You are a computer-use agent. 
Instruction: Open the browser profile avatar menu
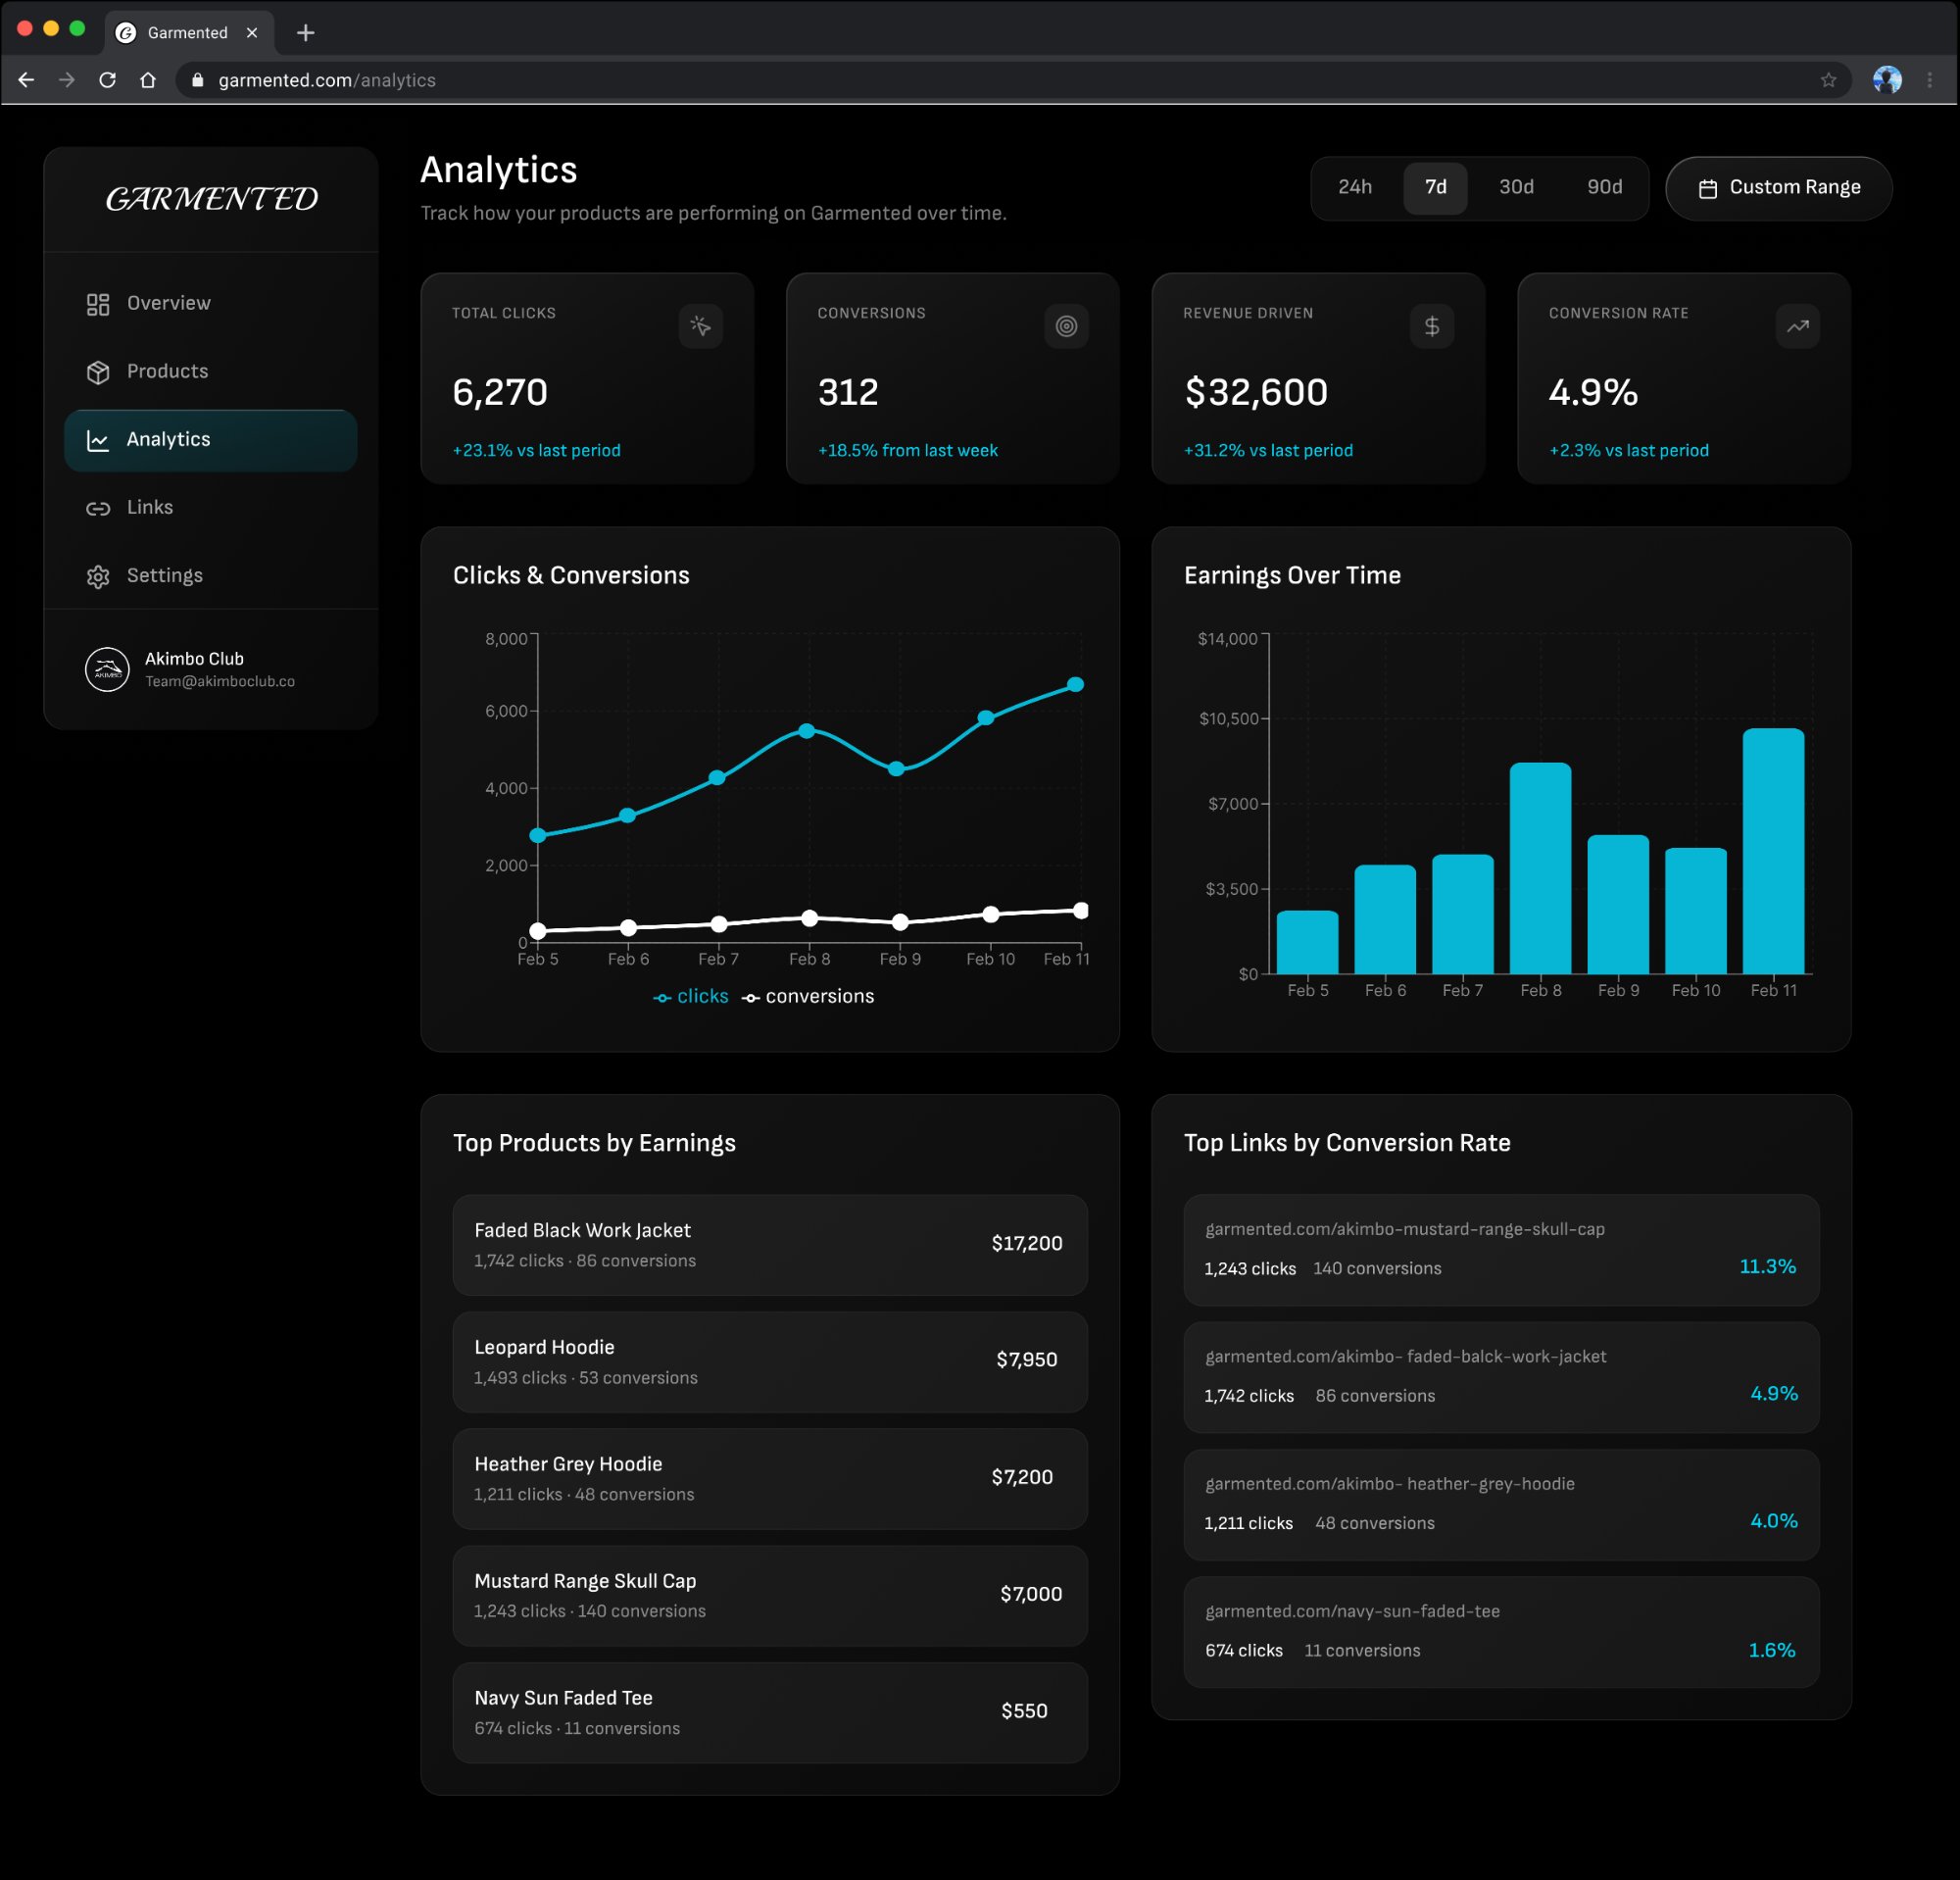coord(1887,80)
